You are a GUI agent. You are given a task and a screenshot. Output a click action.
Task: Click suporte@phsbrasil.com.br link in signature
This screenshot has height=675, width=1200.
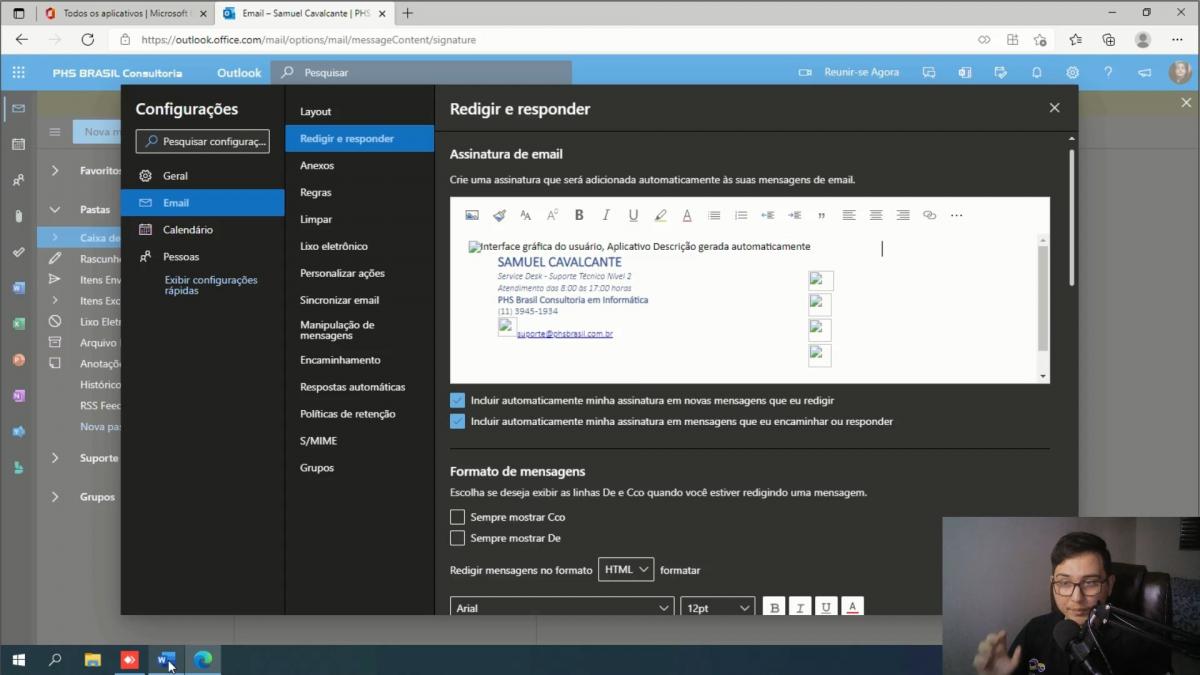(x=565, y=334)
